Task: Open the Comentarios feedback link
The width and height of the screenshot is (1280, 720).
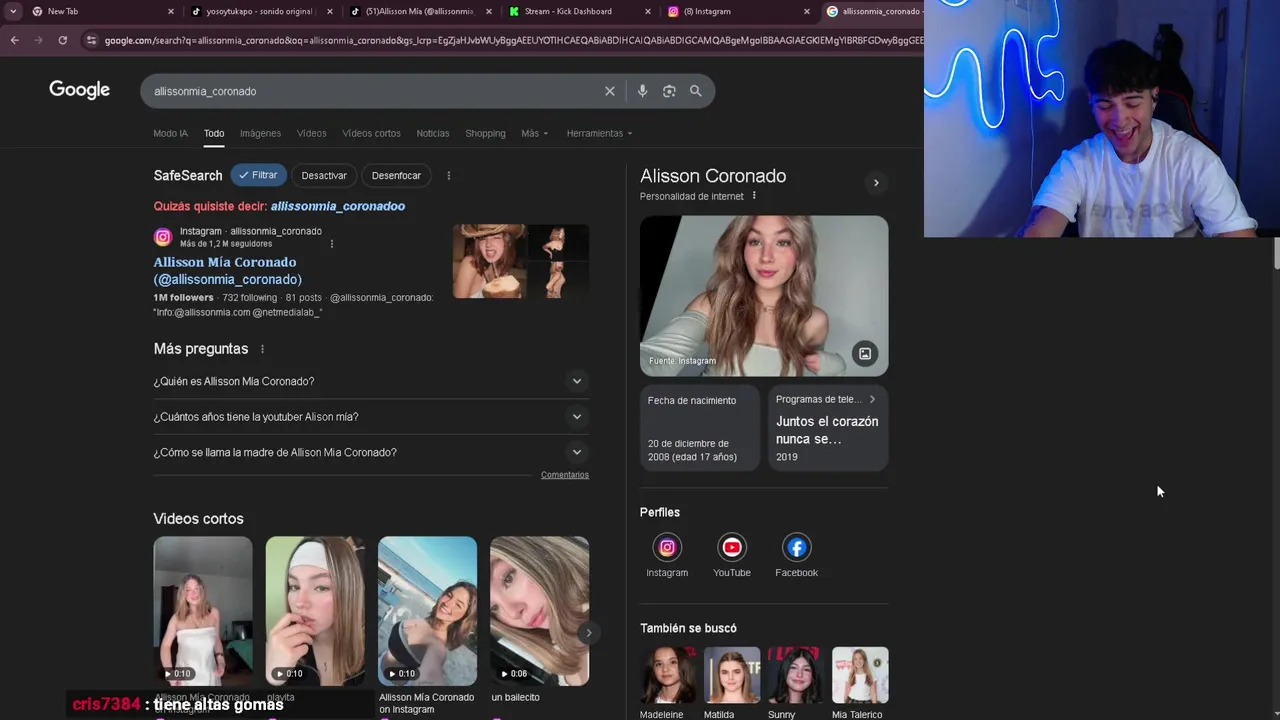Action: 565,475
